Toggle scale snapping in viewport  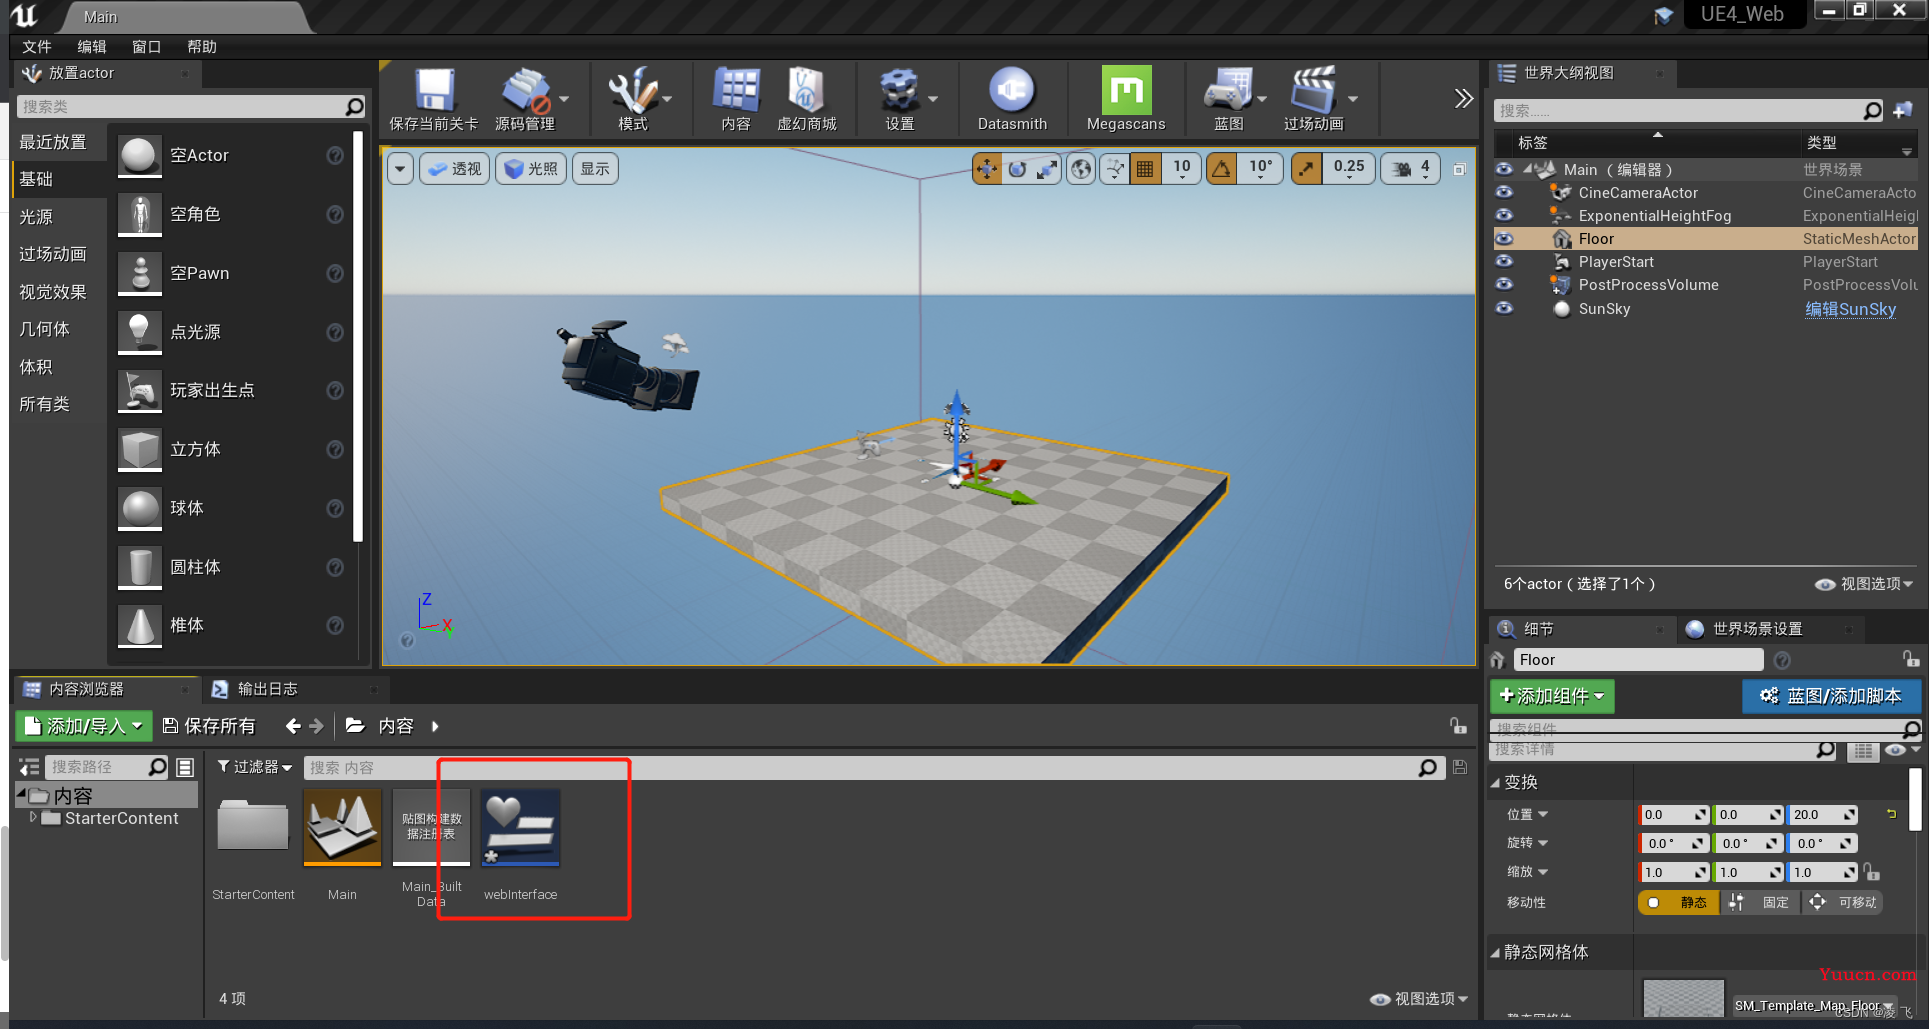[1306, 169]
